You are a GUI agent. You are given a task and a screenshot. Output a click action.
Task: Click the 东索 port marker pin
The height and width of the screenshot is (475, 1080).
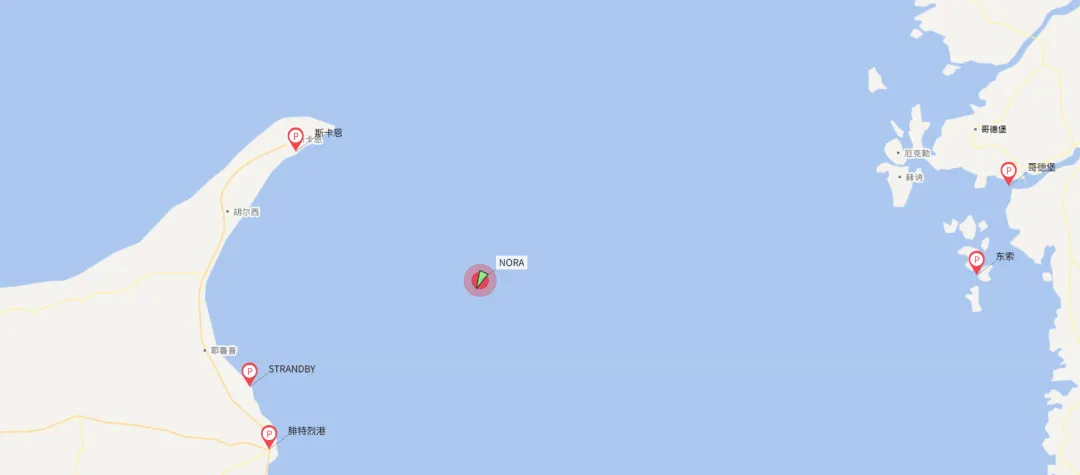[x=976, y=262]
